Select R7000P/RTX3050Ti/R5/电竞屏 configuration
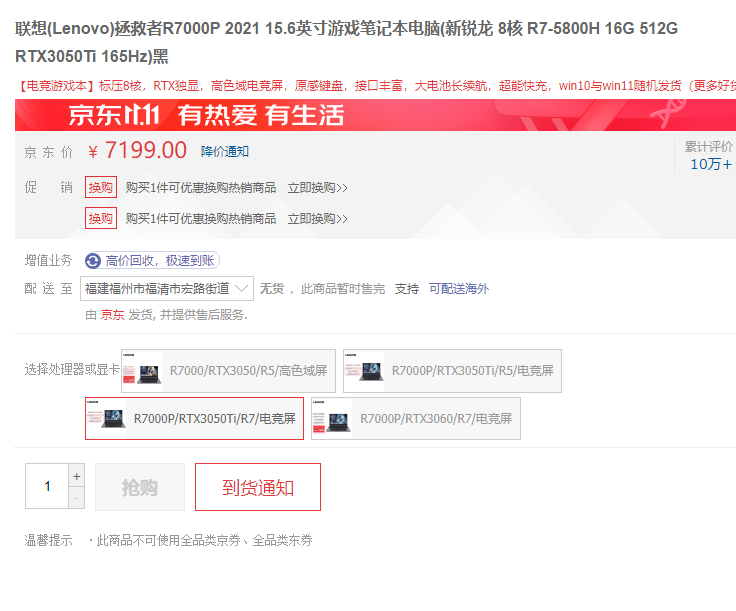The height and width of the screenshot is (611, 736). 452,371
